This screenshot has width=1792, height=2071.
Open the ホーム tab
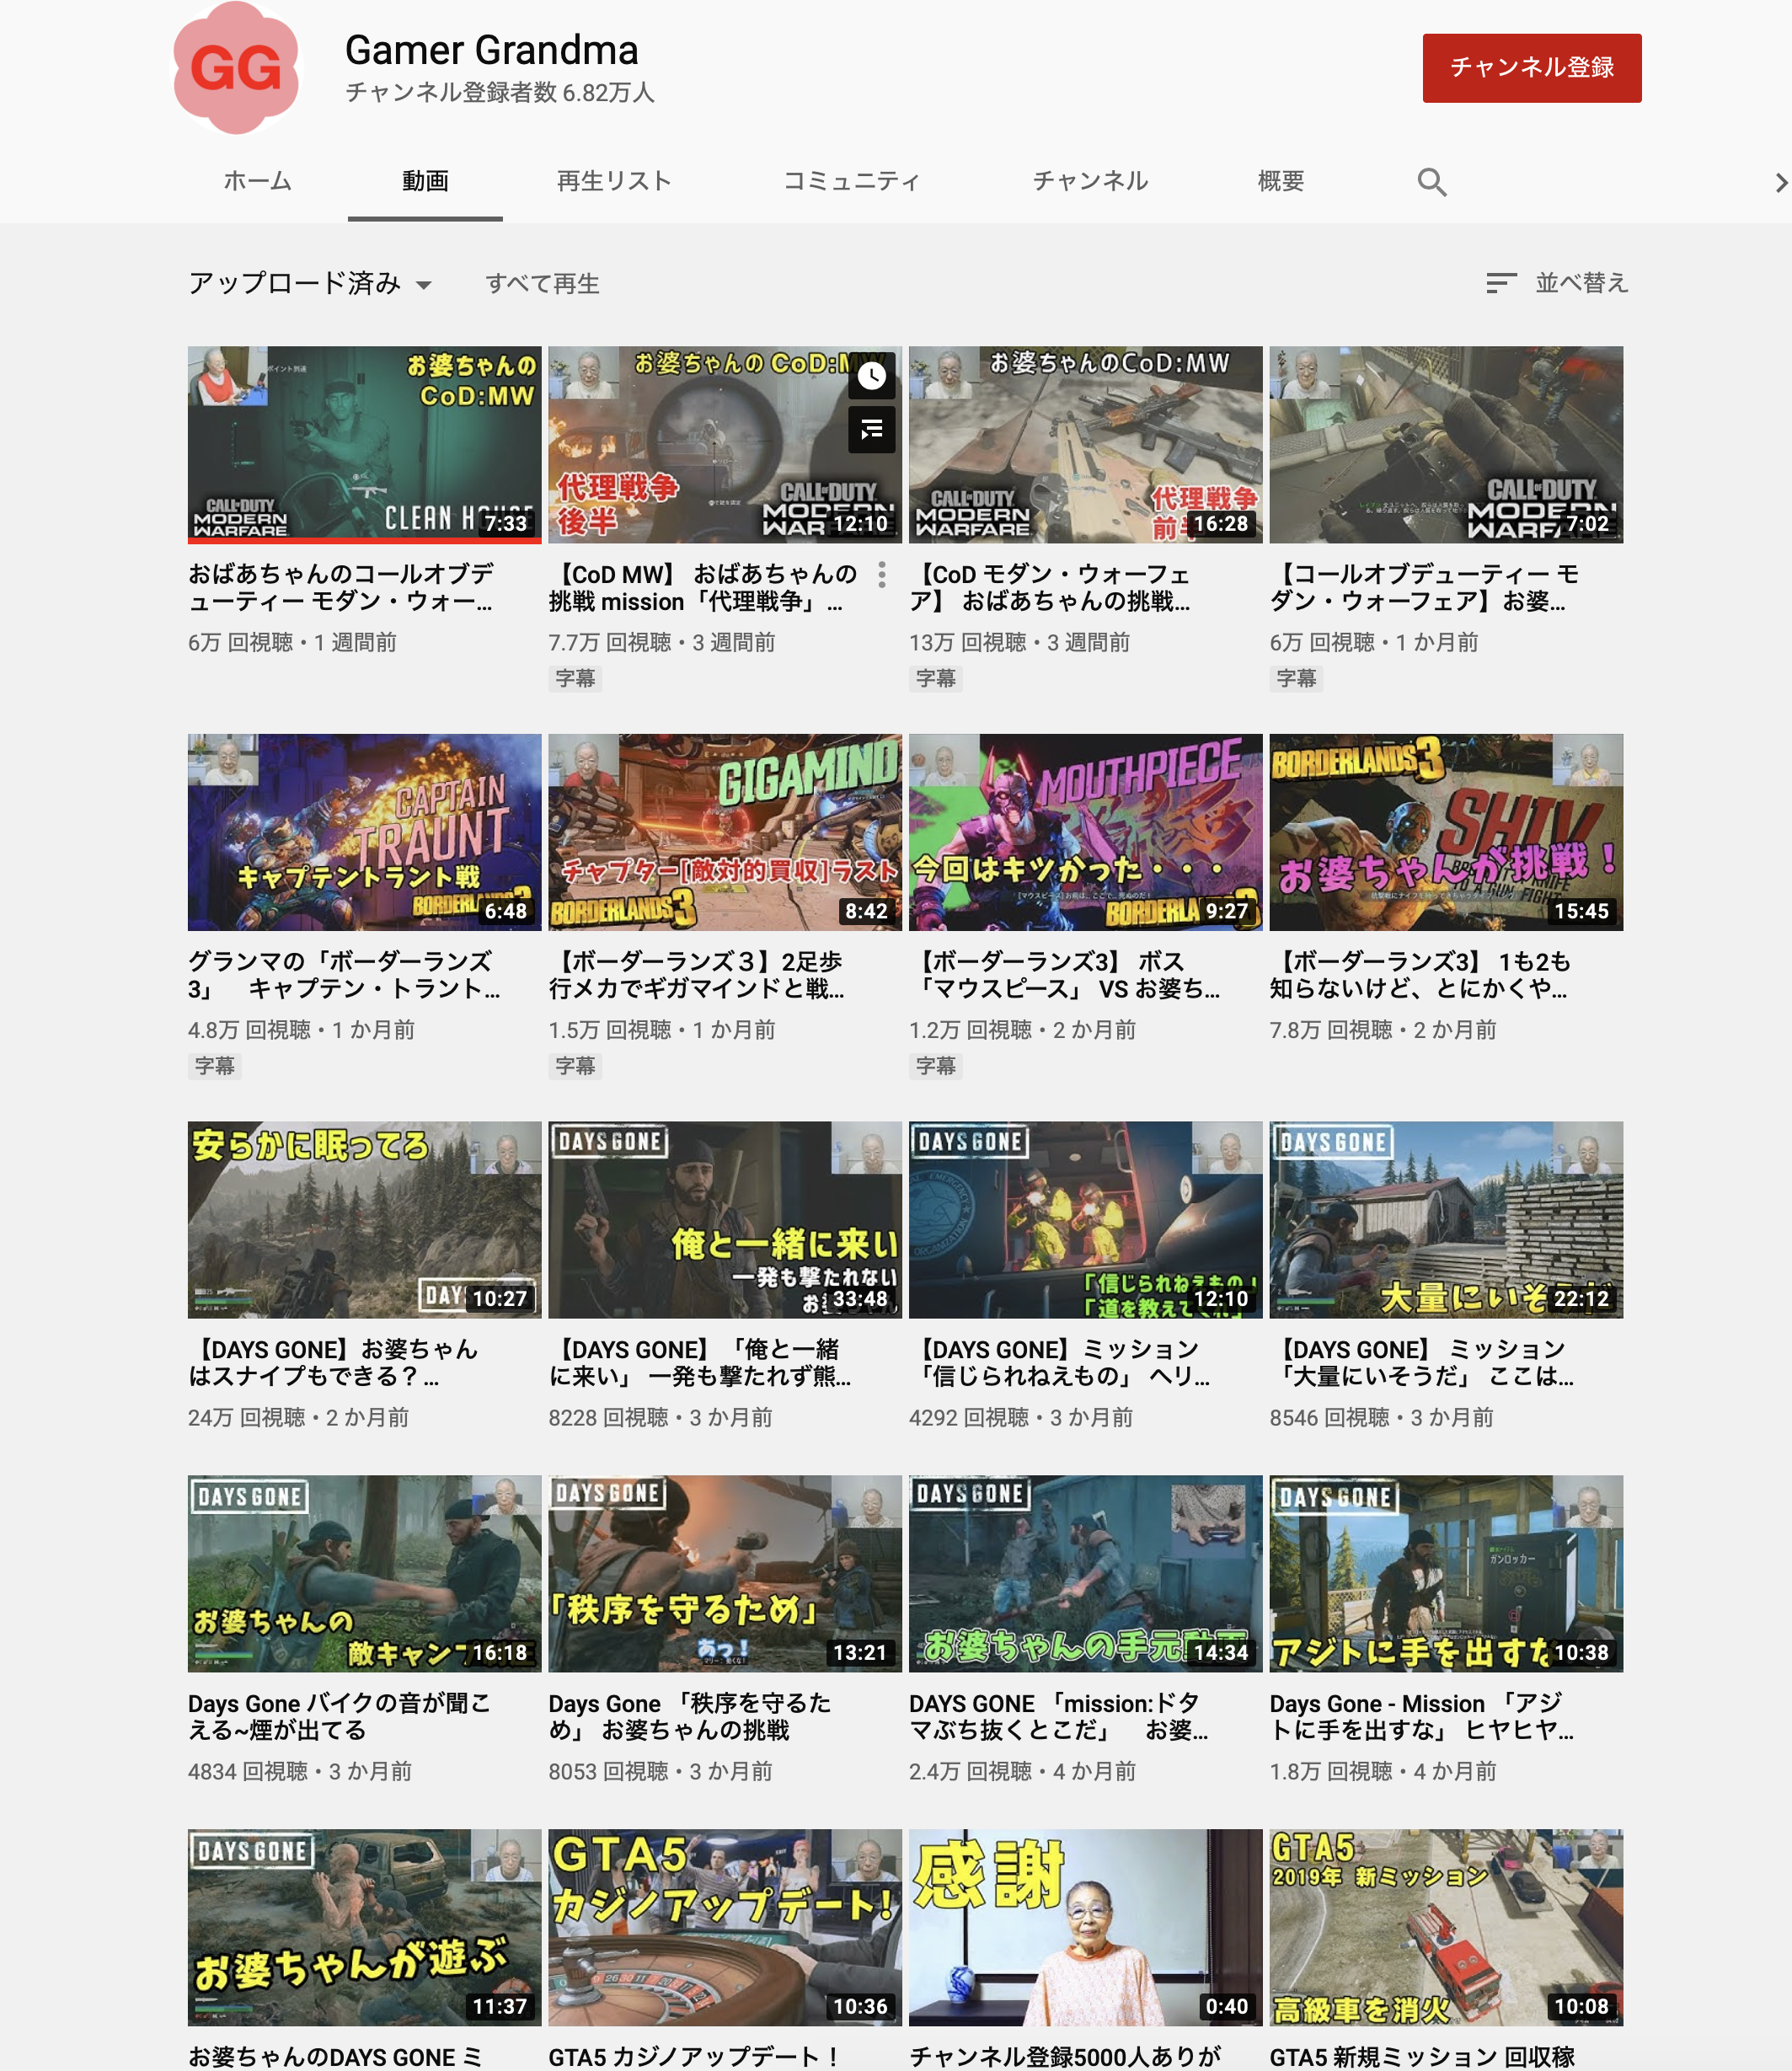[x=257, y=181]
